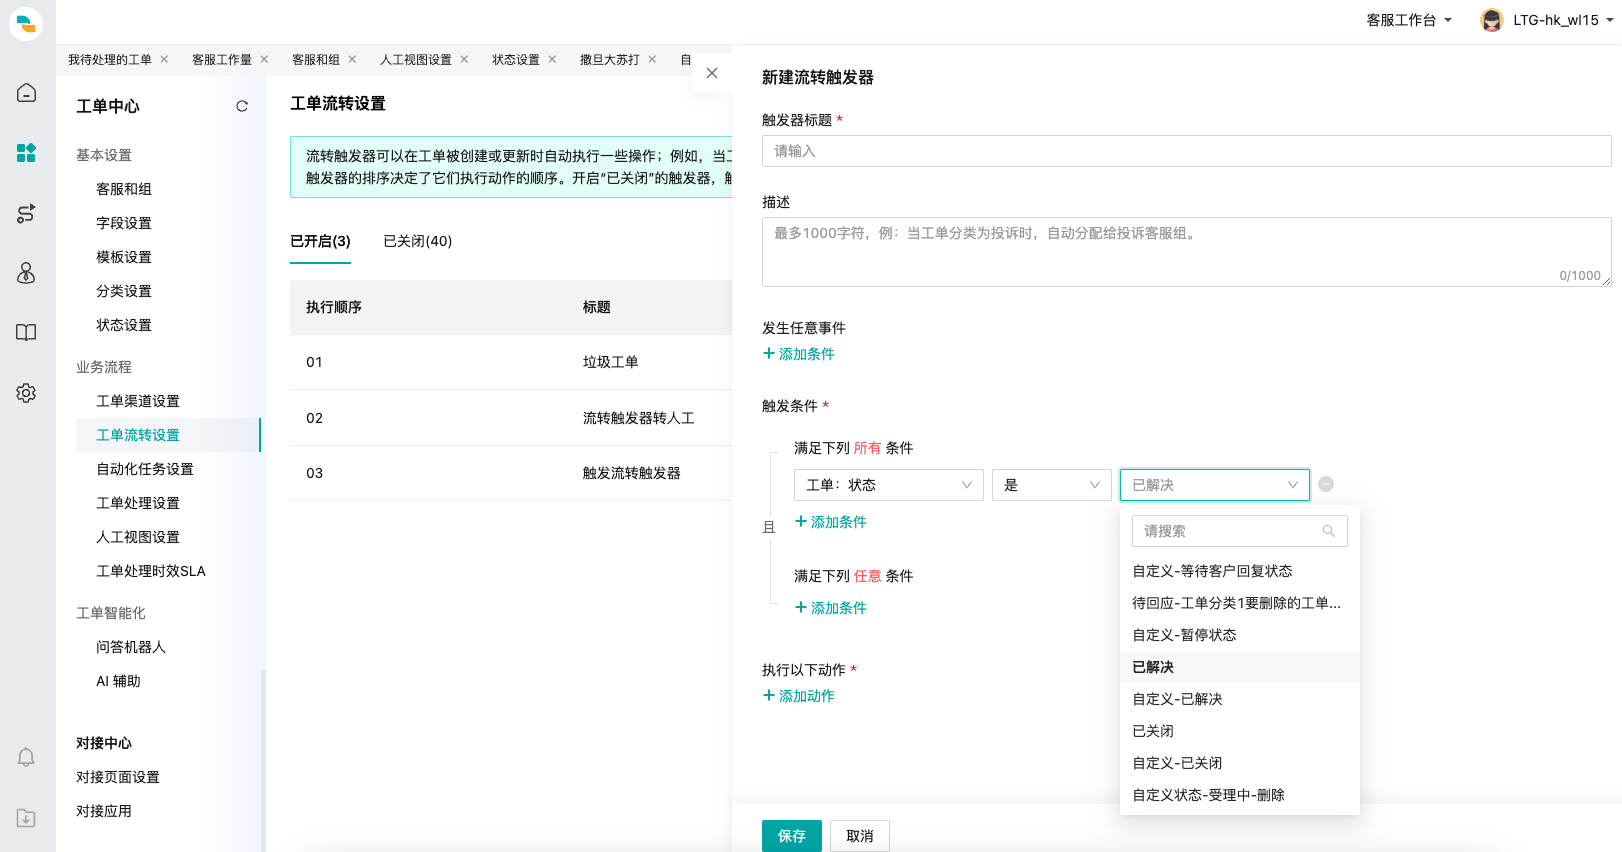Screen dimensions: 1622x852
Task: Switch to 我待处理的工单 tab
Action: [x=110, y=60]
